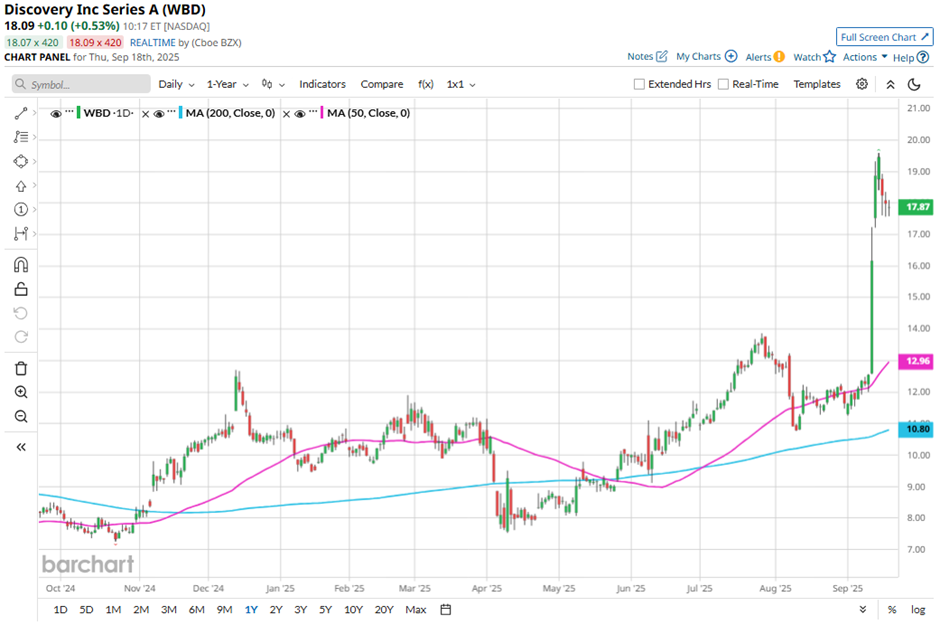Open the Help menu
940x625 pixels.
[x=911, y=58]
